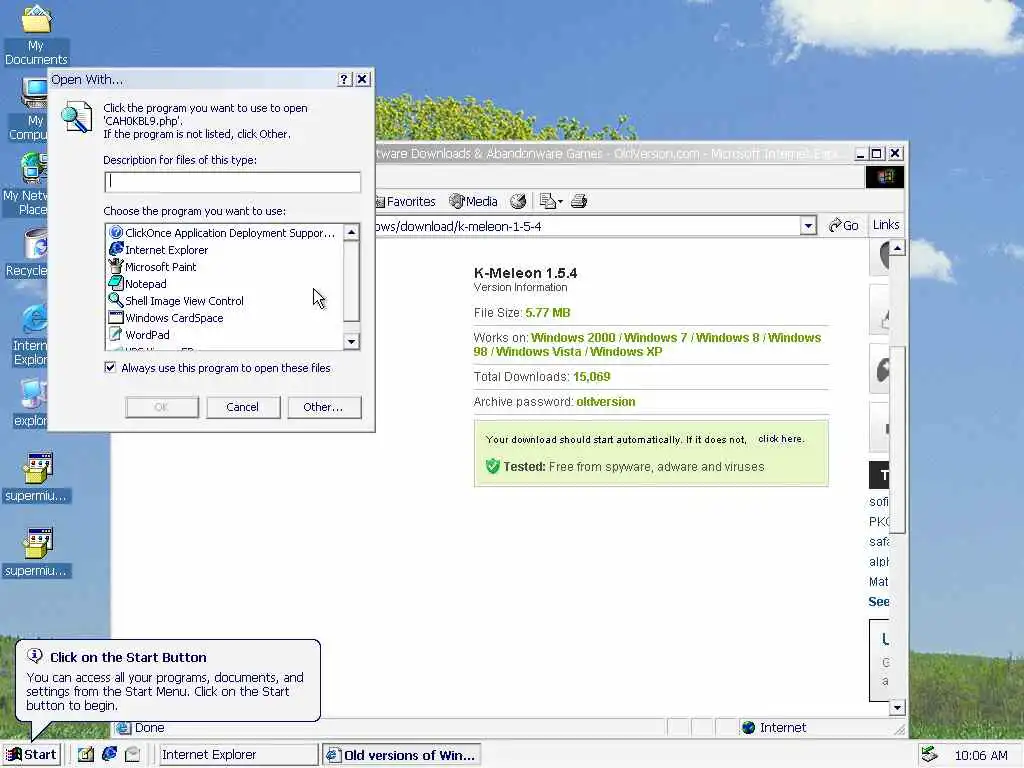Click the Internet zone globe in status bar
Viewport: 1024px width, 768px height.
(x=748, y=728)
